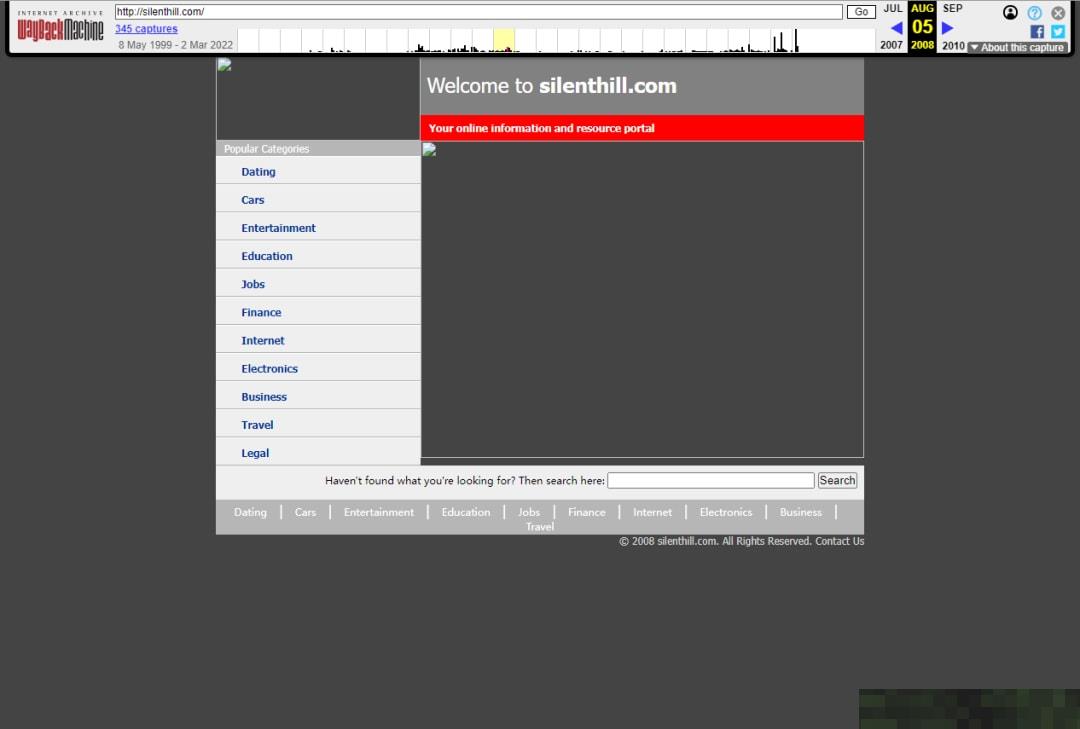Click the Wayback Machine logo
Viewport: 1080px width, 729px height.
[x=61, y=28]
